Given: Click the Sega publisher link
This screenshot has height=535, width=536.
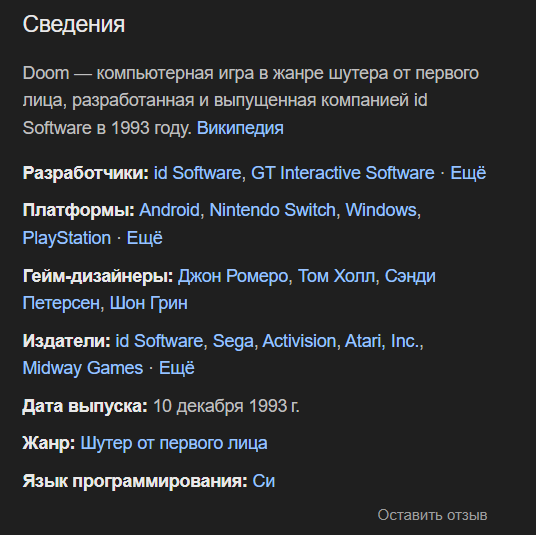Looking at the screenshot, I should pos(233,341).
